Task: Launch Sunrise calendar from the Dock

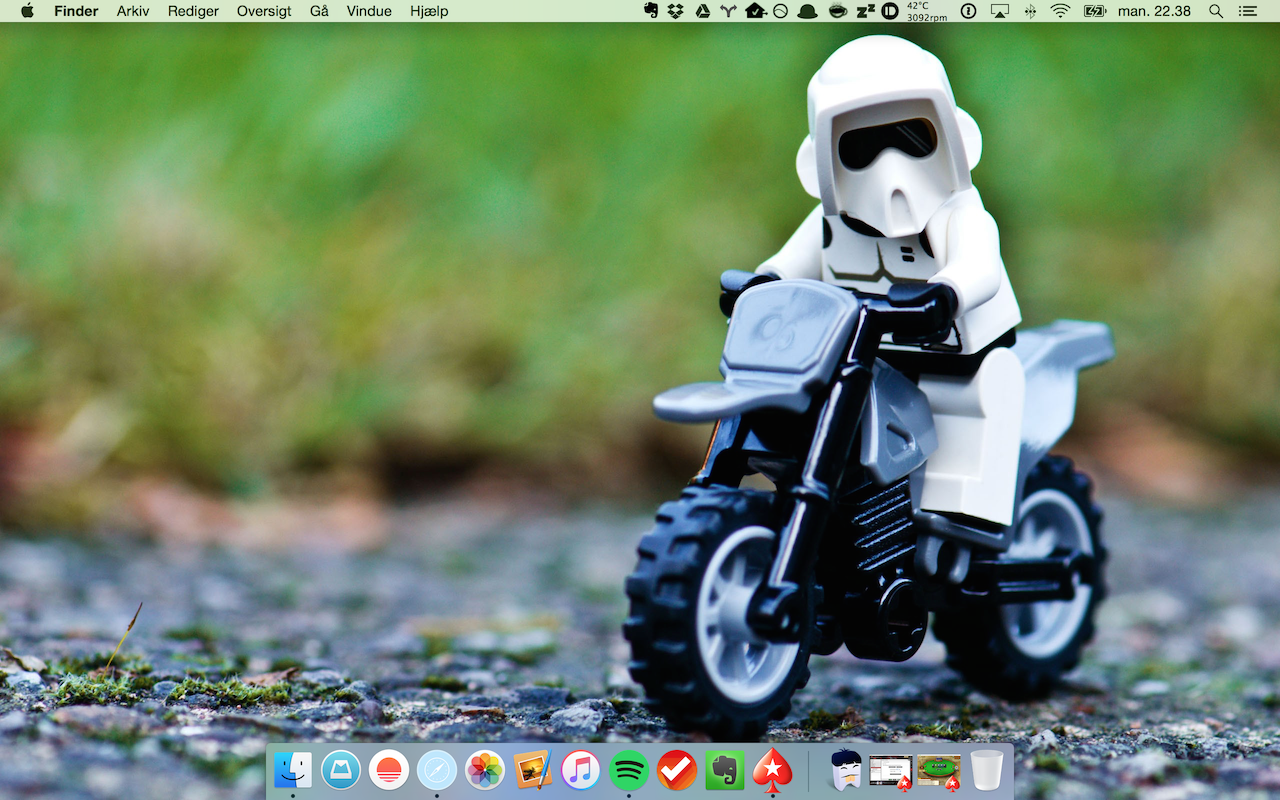Action: pyautogui.click(x=389, y=770)
